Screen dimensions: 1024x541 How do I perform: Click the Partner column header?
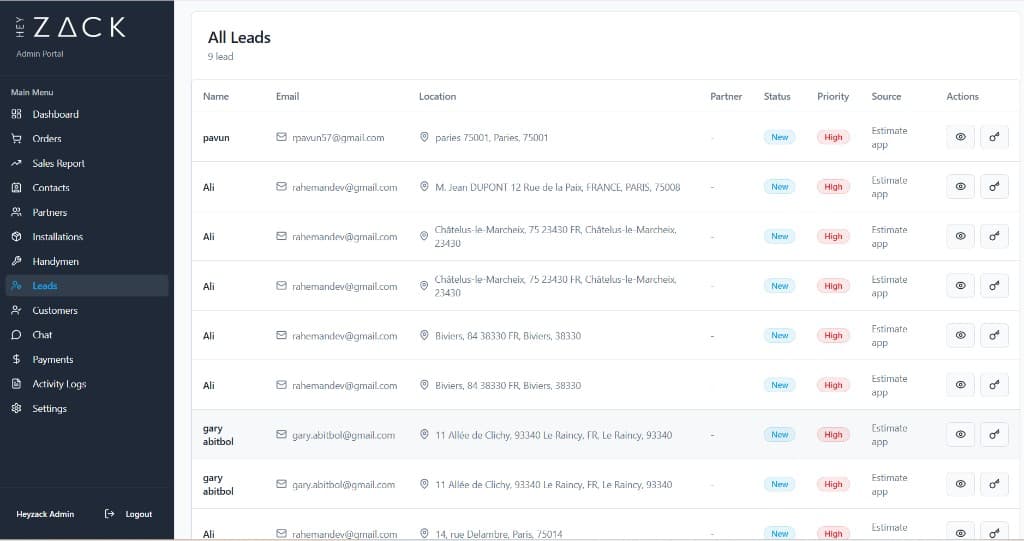coord(726,96)
